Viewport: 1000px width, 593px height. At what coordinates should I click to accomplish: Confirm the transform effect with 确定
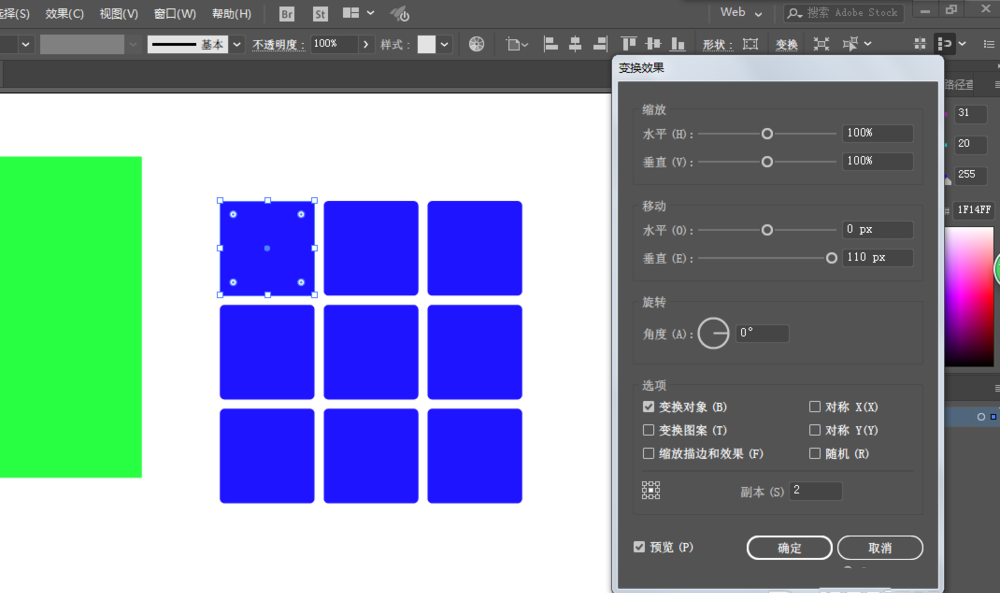[x=789, y=548]
